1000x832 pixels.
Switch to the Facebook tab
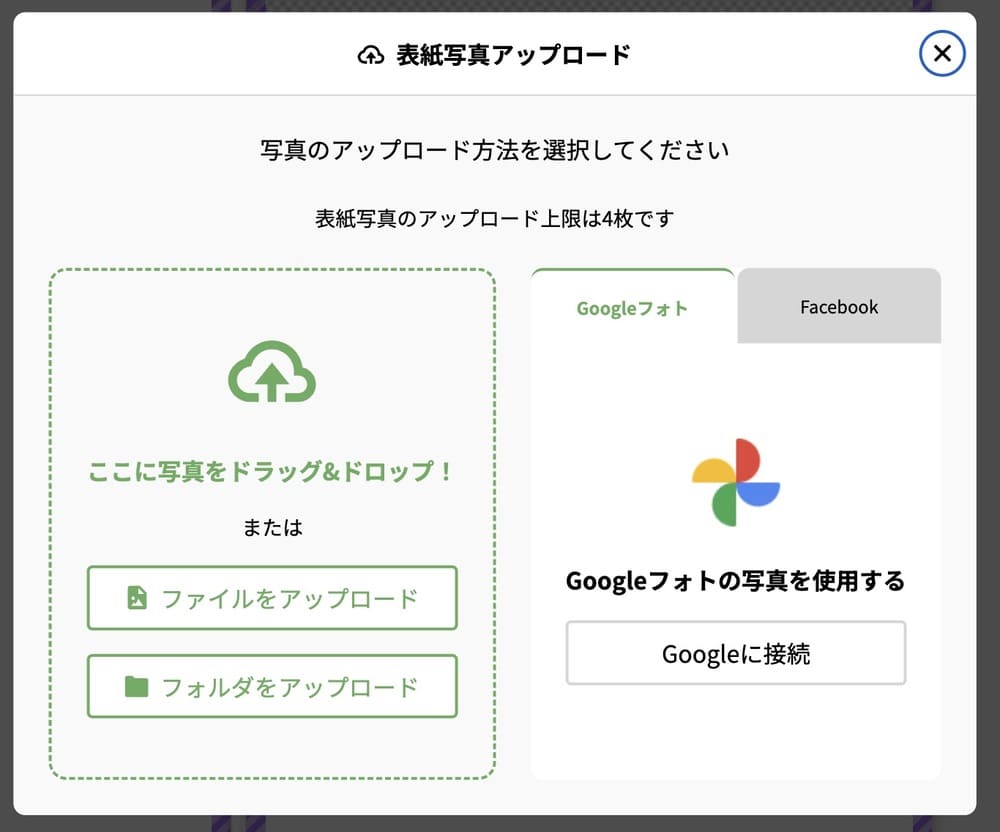(x=838, y=307)
